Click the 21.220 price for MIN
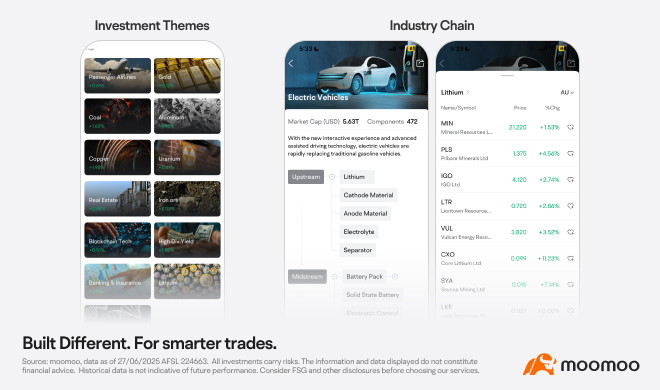 [x=518, y=127]
